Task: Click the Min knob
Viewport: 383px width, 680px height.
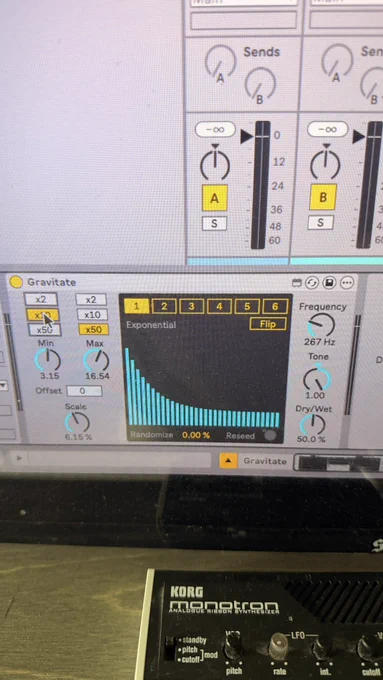Action: click(47, 360)
